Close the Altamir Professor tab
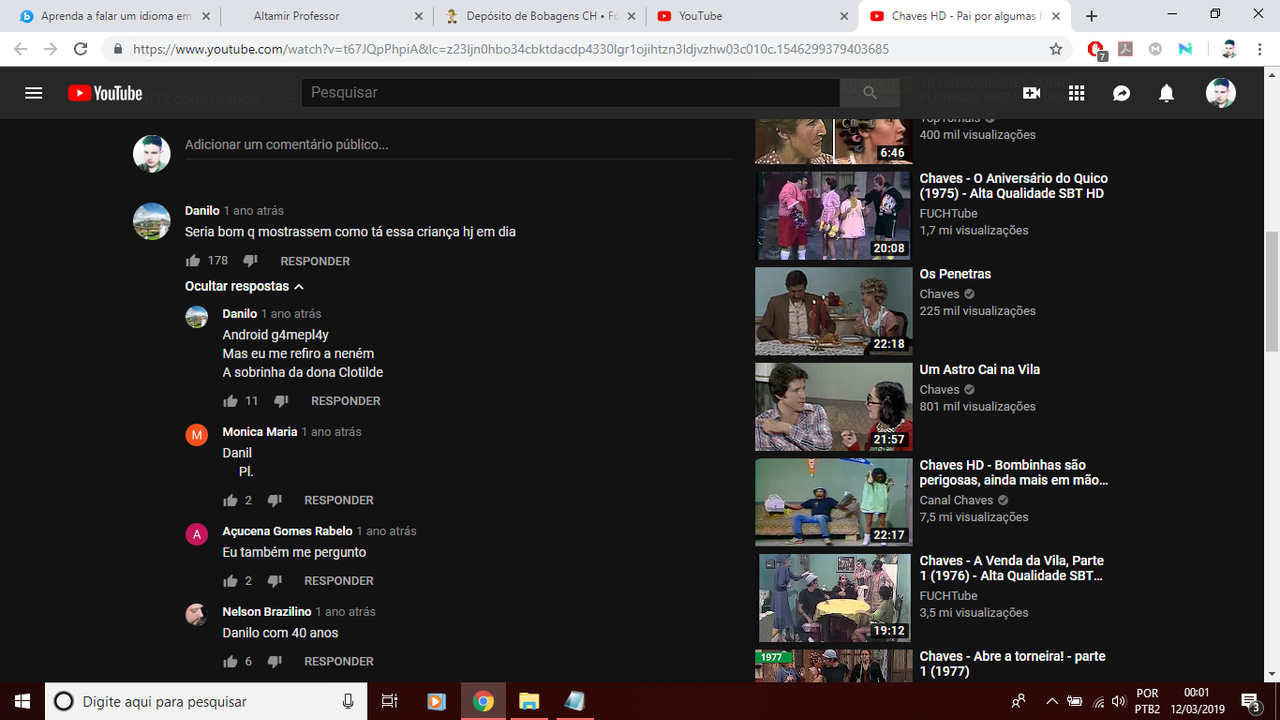The height and width of the screenshot is (720, 1280). [417, 16]
